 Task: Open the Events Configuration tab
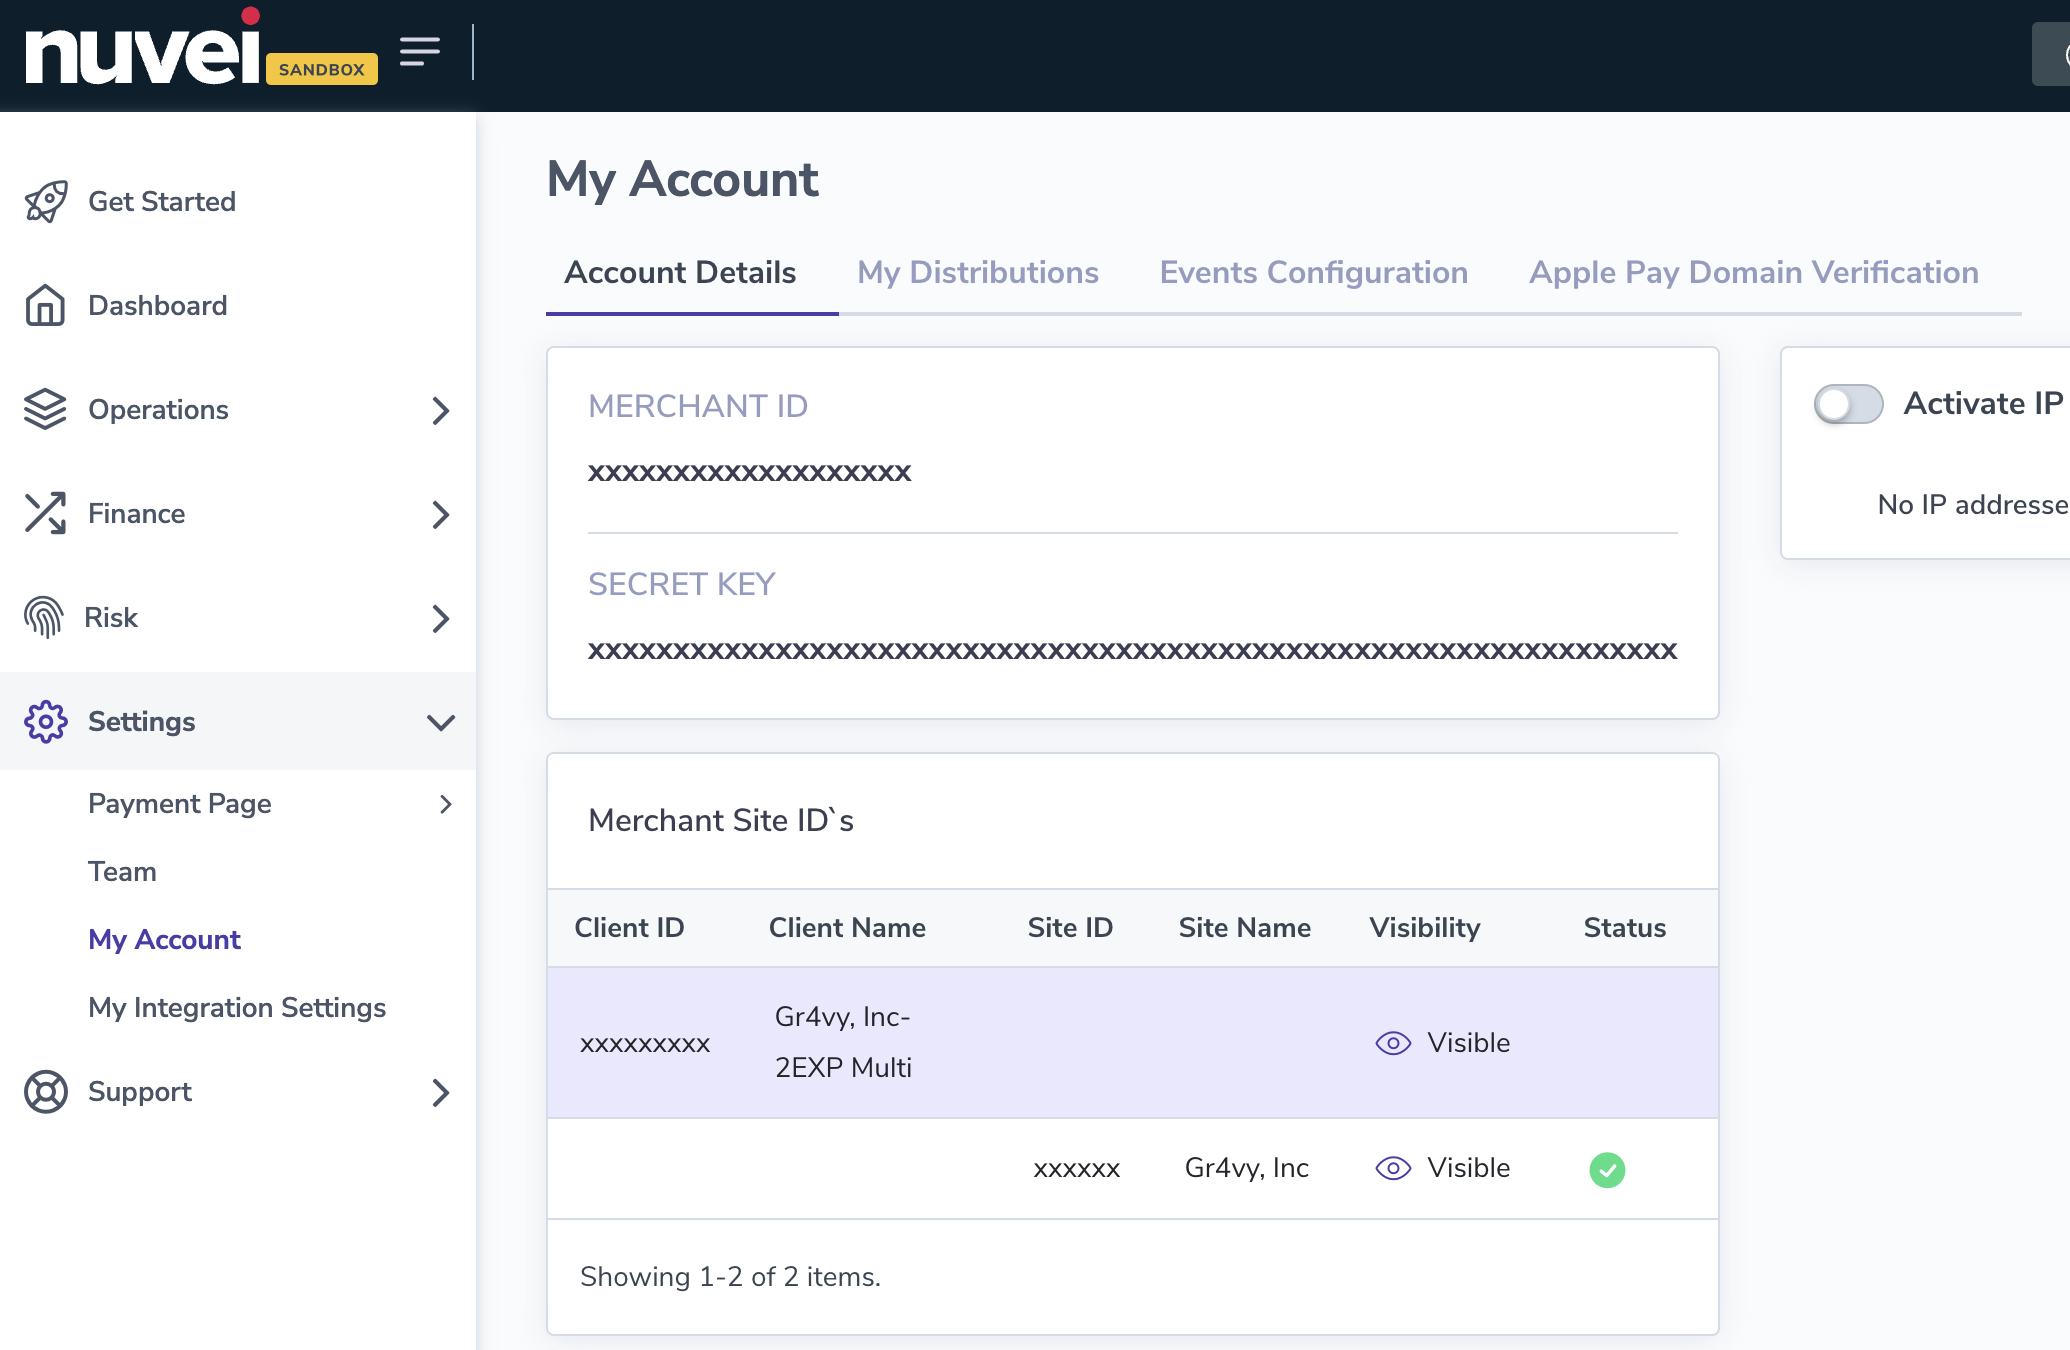1313,273
